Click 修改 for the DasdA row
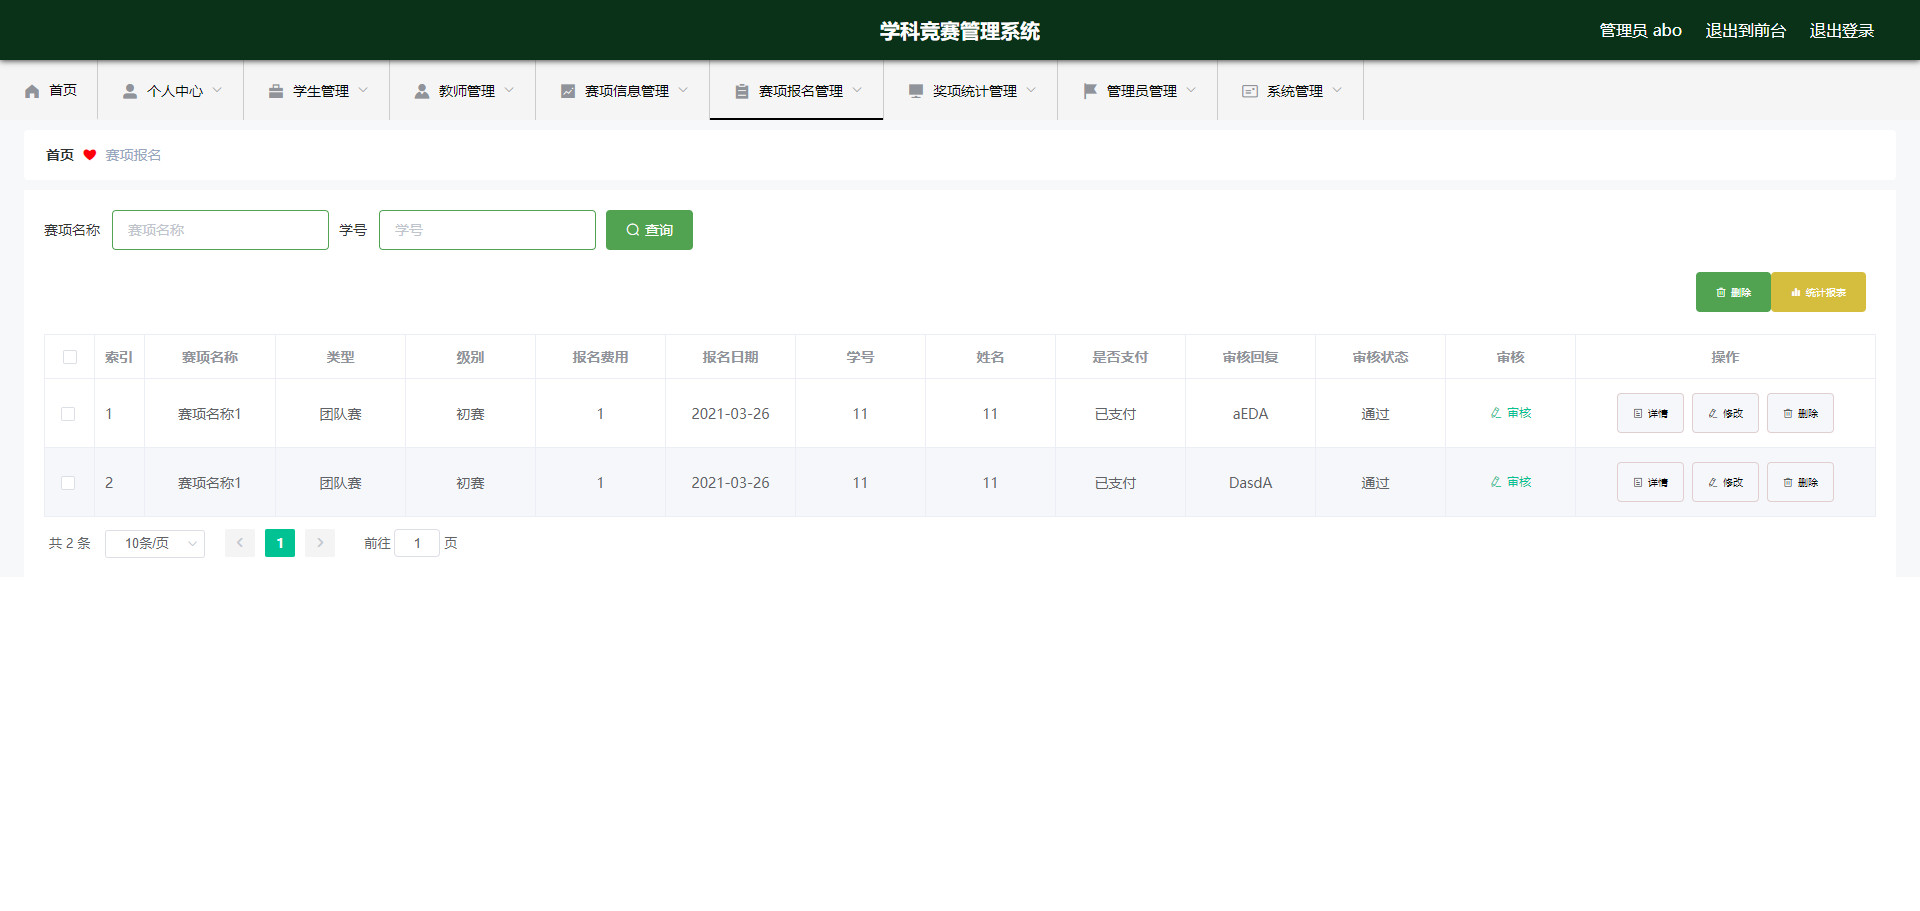This screenshot has height=911, width=1920. click(1725, 482)
